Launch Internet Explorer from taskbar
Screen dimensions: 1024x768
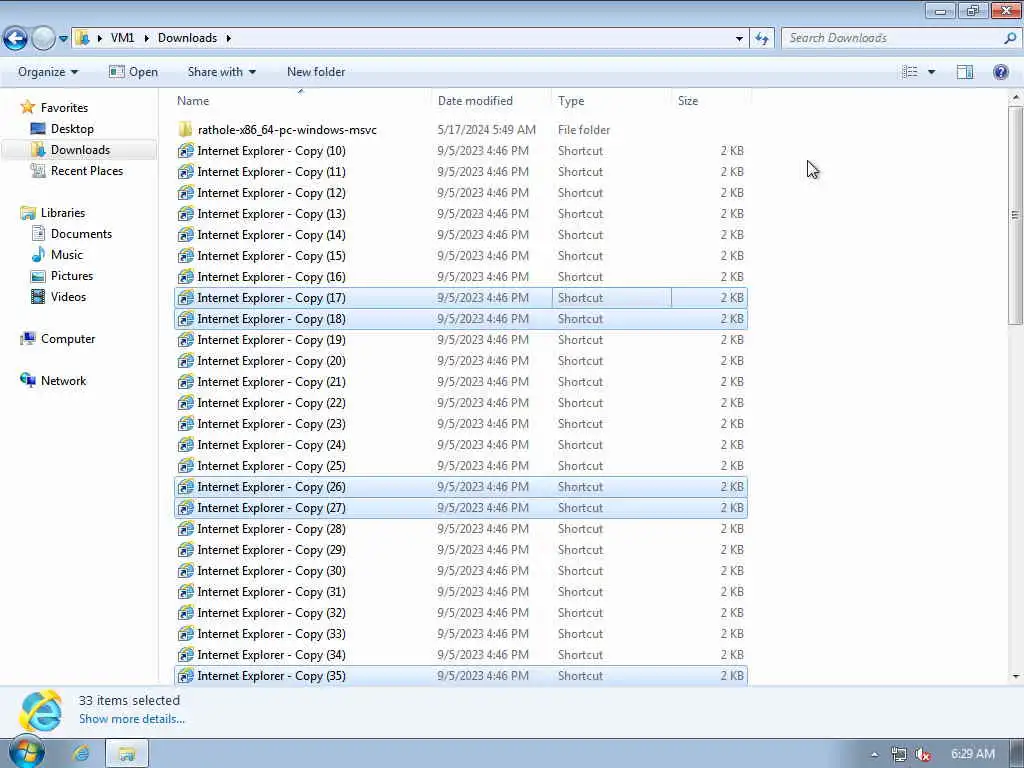(82, 754)
